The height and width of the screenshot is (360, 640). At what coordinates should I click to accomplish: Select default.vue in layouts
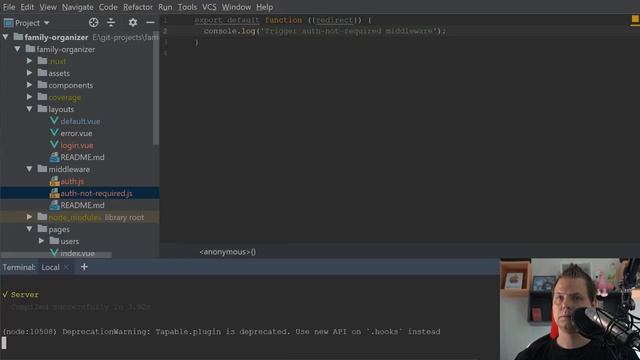pyautogui.click(x=80, y=121)
